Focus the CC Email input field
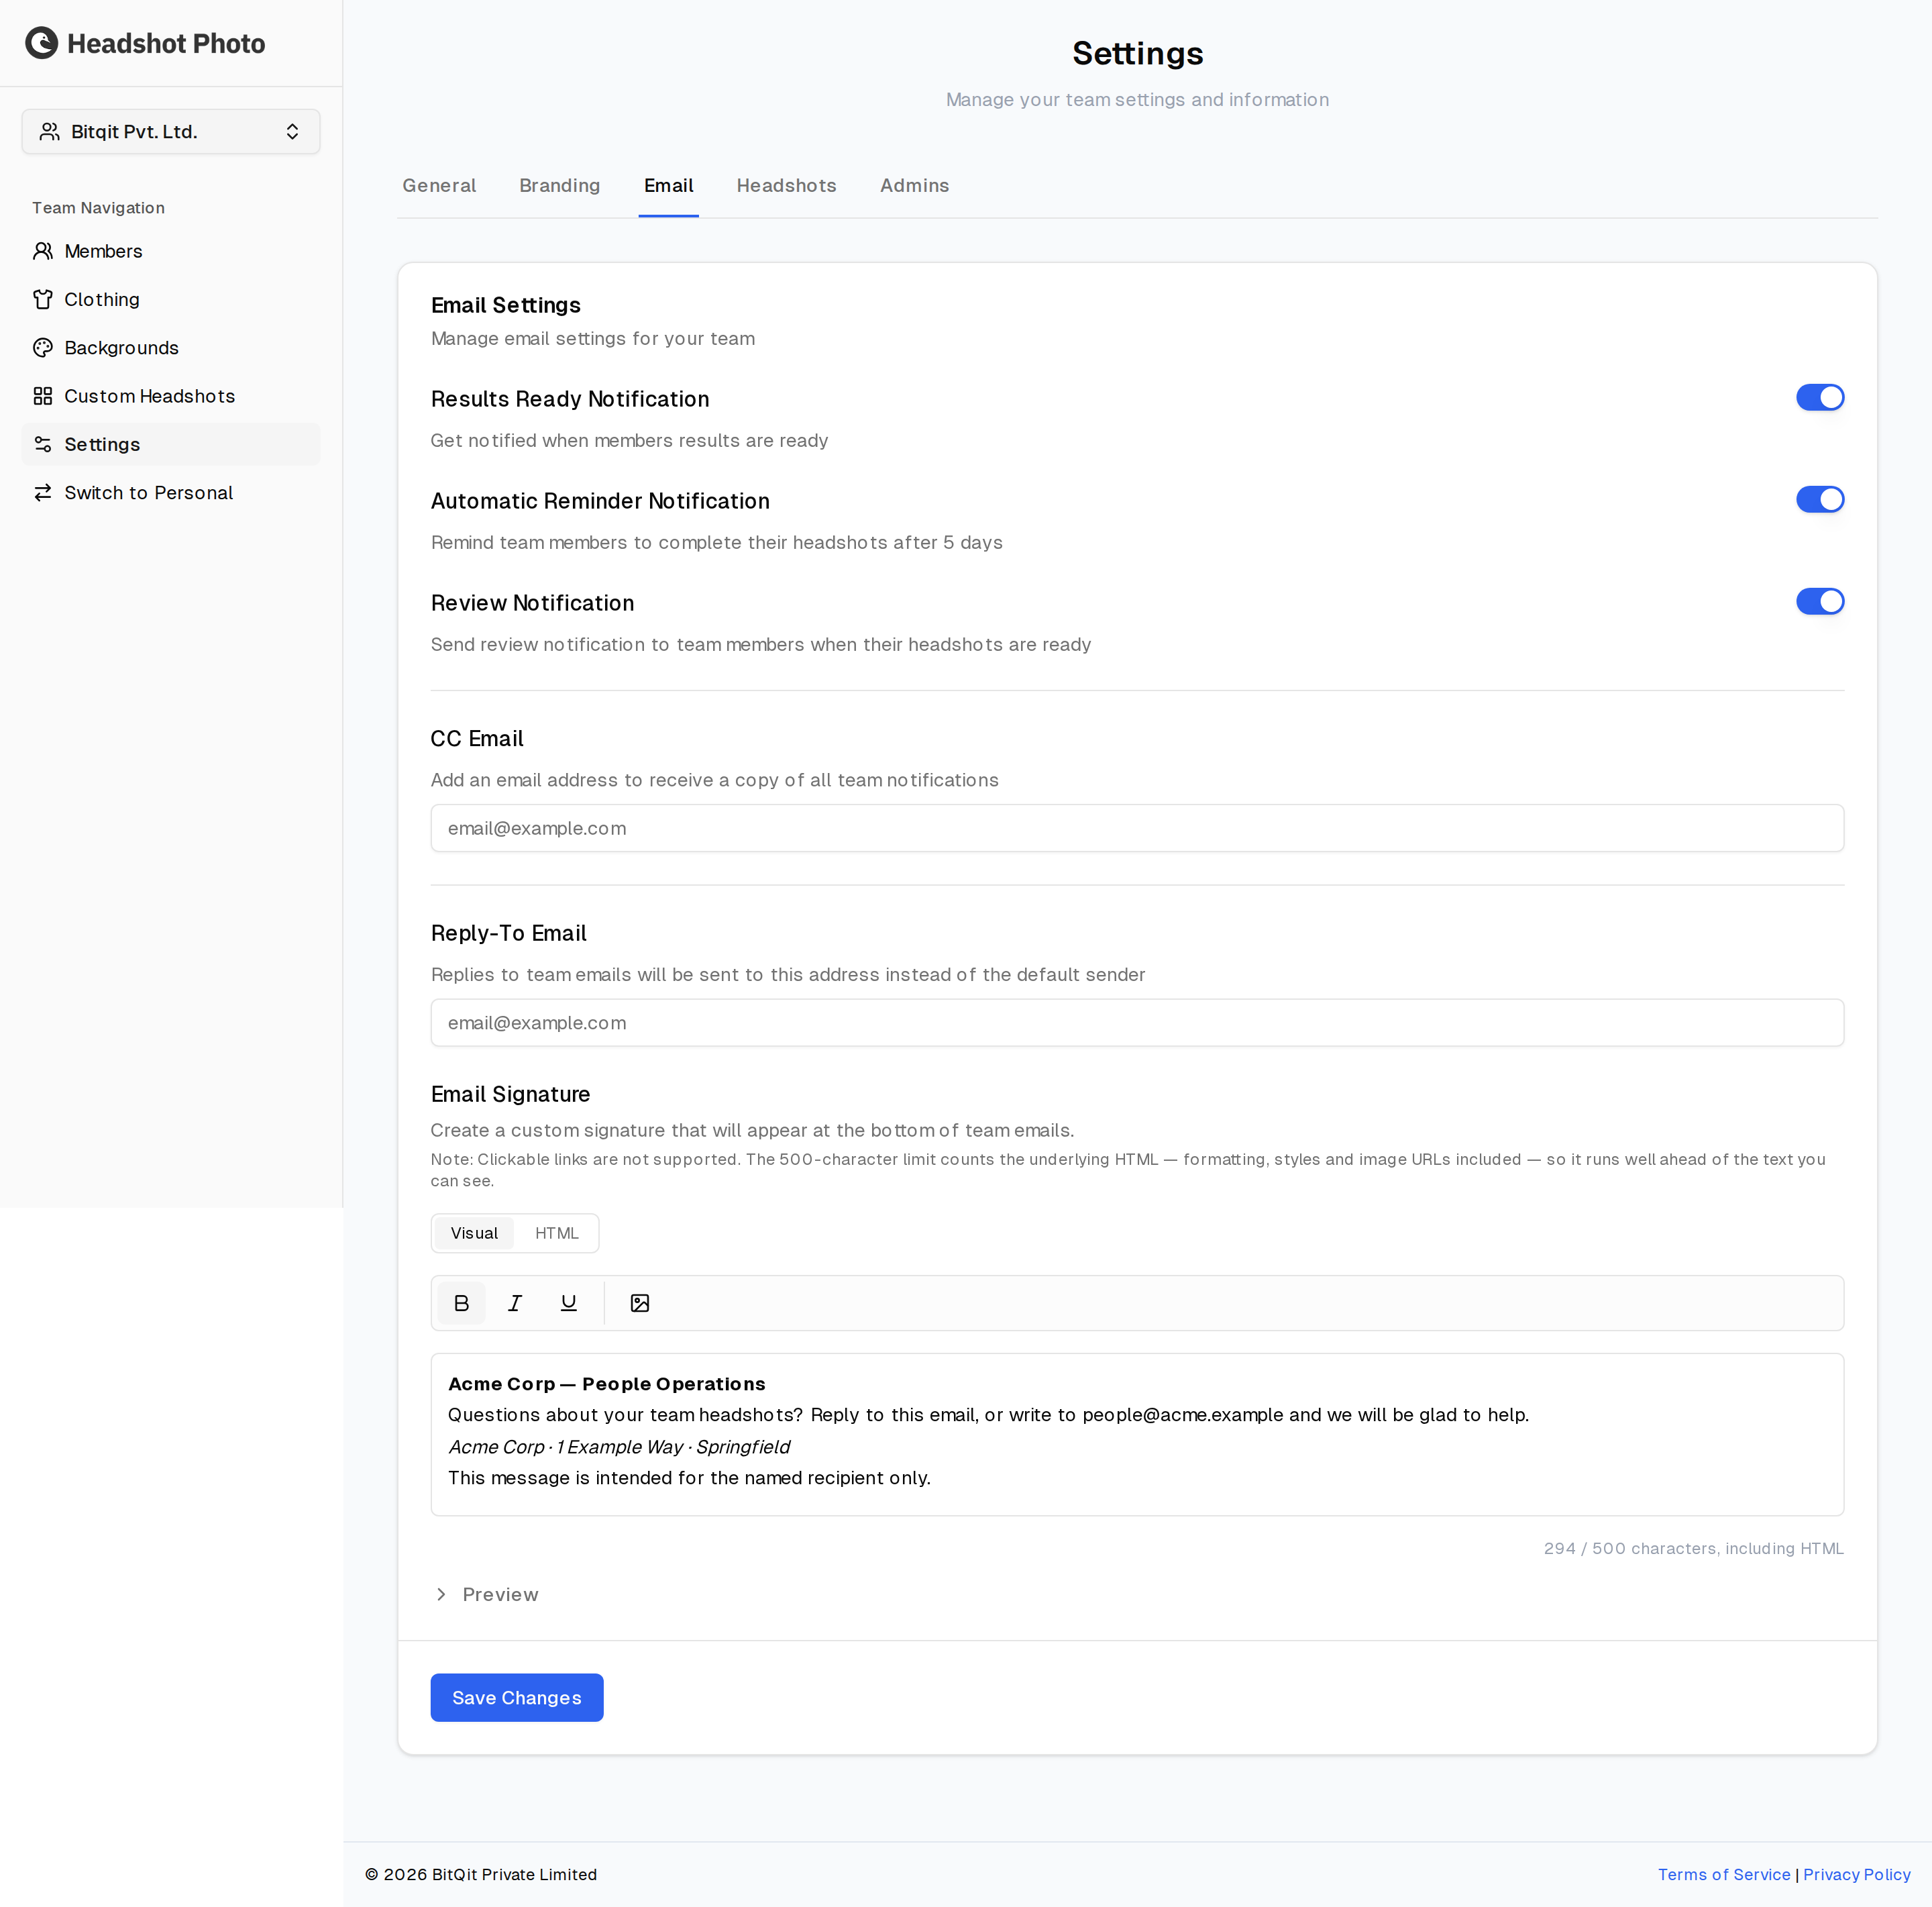 click(1137, 828)
